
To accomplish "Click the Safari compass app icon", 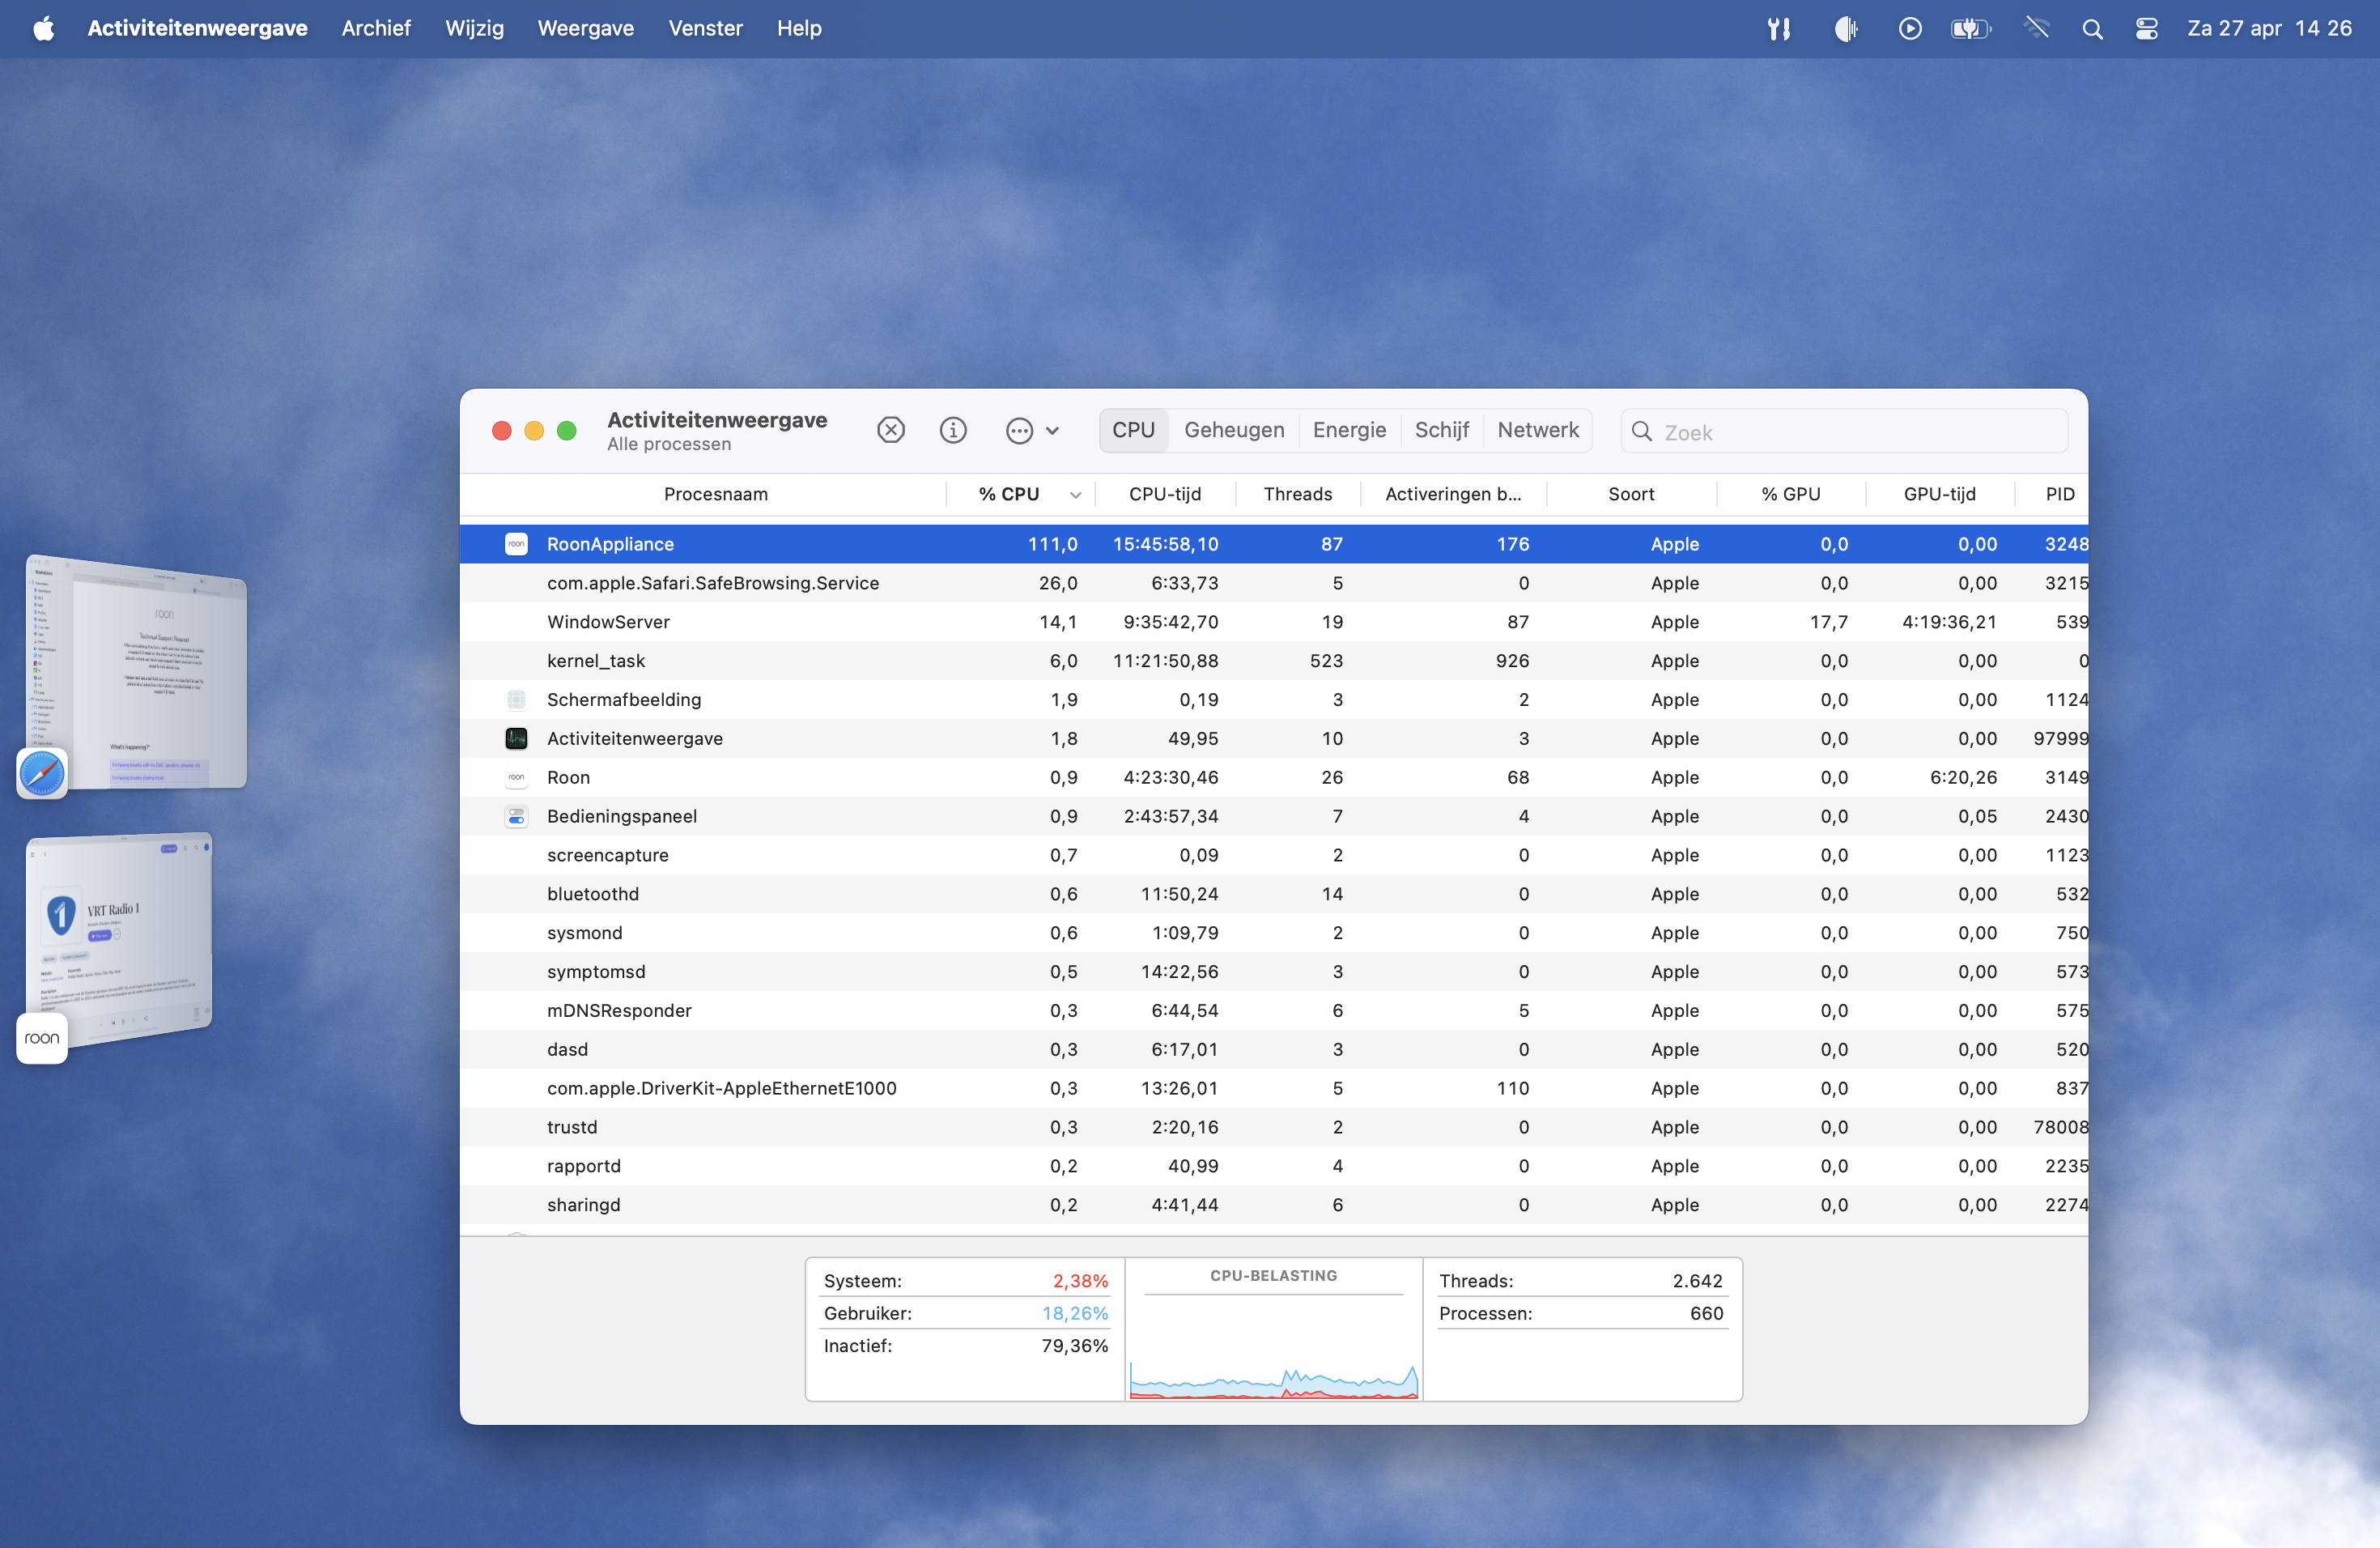I will click(42, 773).
